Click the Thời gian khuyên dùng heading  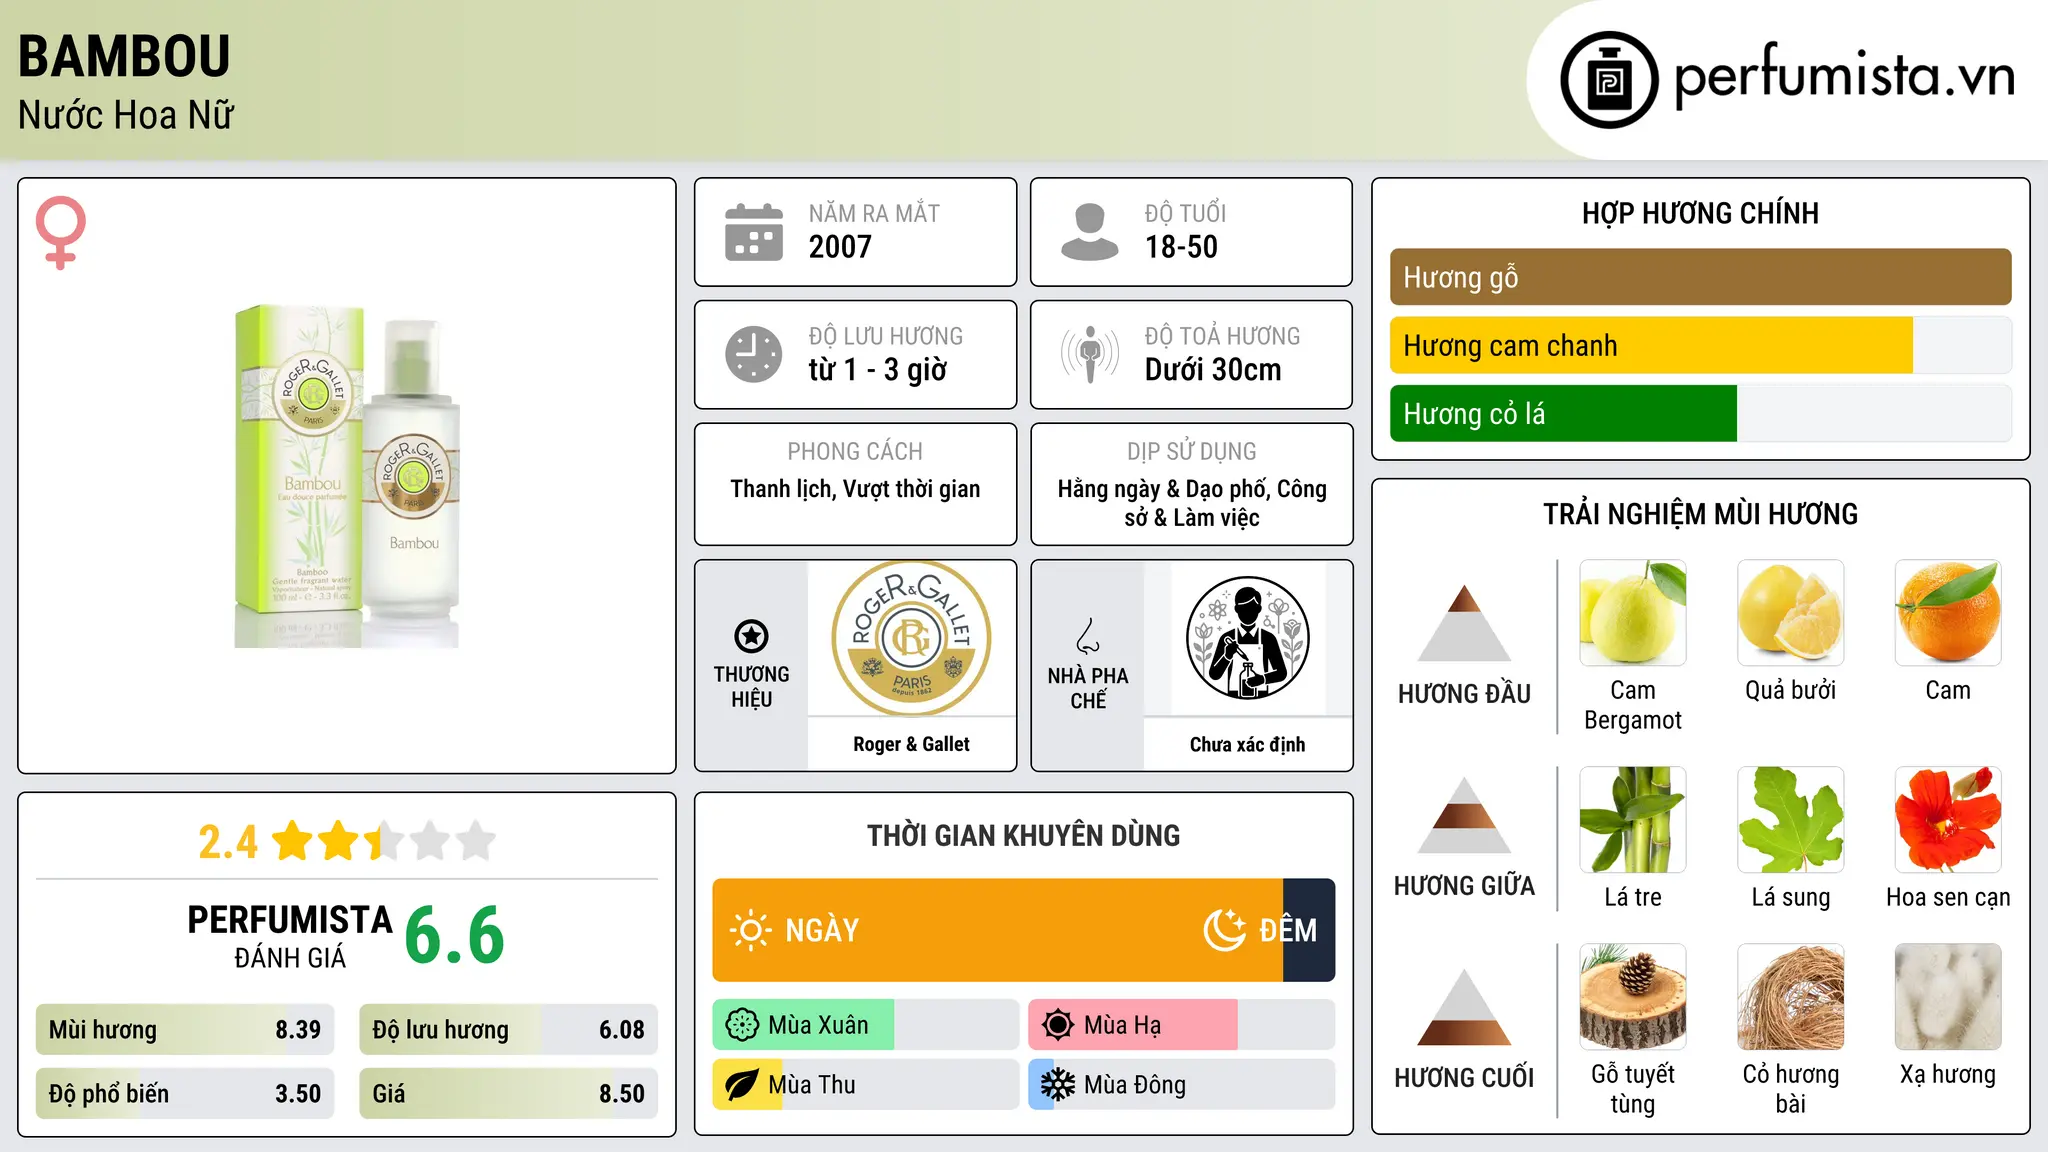[1023, 835]
